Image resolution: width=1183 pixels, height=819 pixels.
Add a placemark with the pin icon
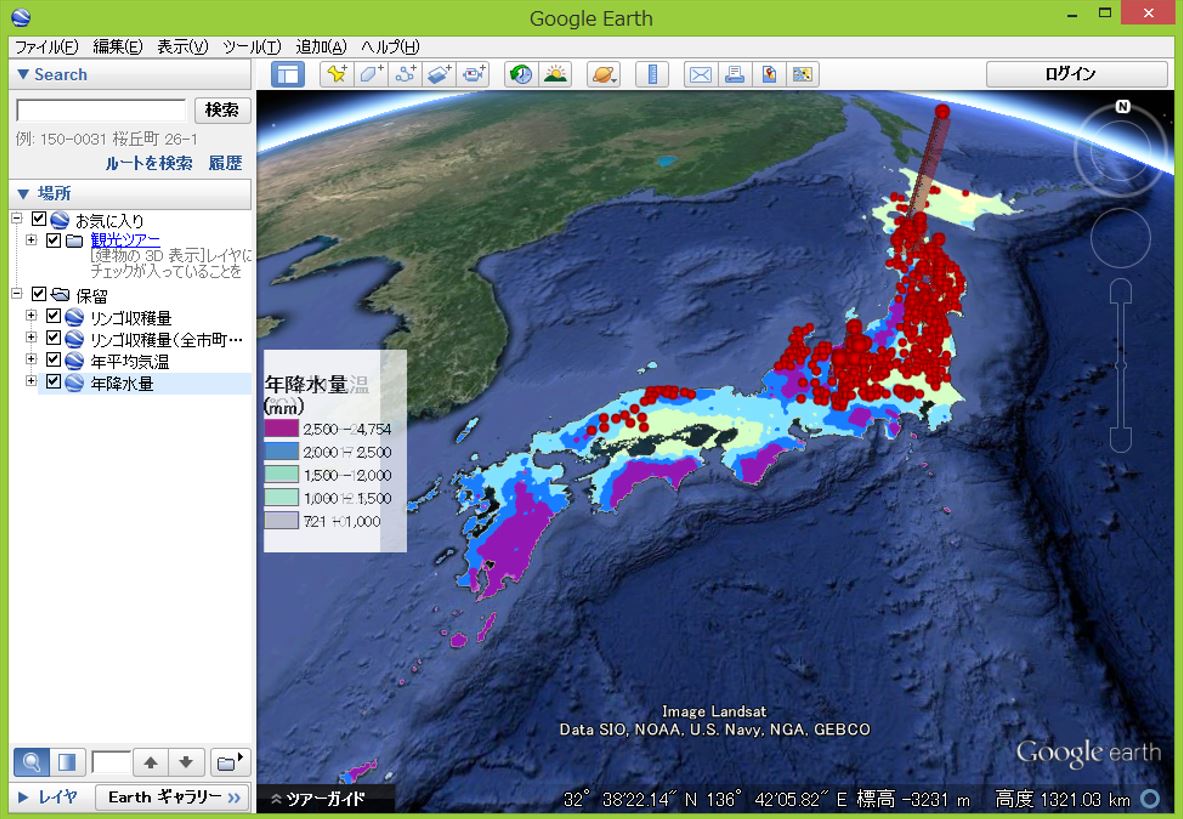(x=336, y=74)
